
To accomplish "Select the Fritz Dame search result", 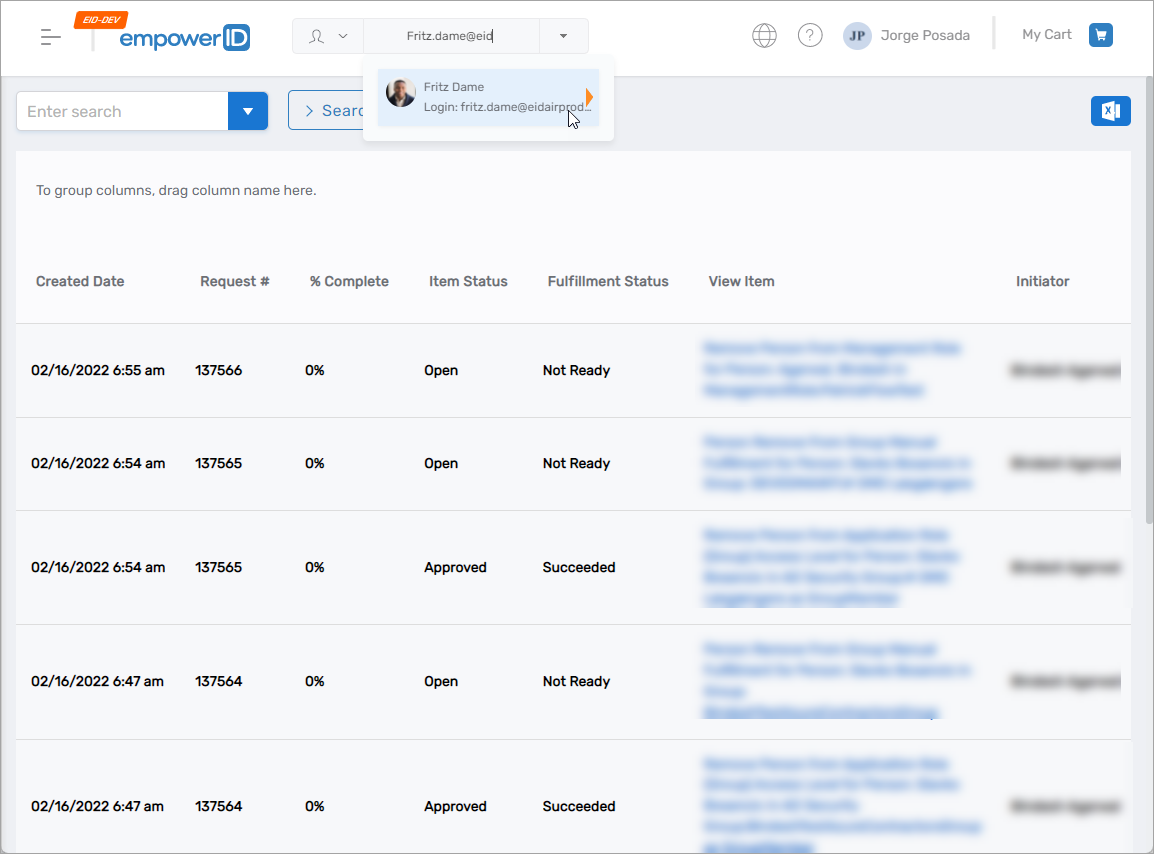I will point(490,97).
